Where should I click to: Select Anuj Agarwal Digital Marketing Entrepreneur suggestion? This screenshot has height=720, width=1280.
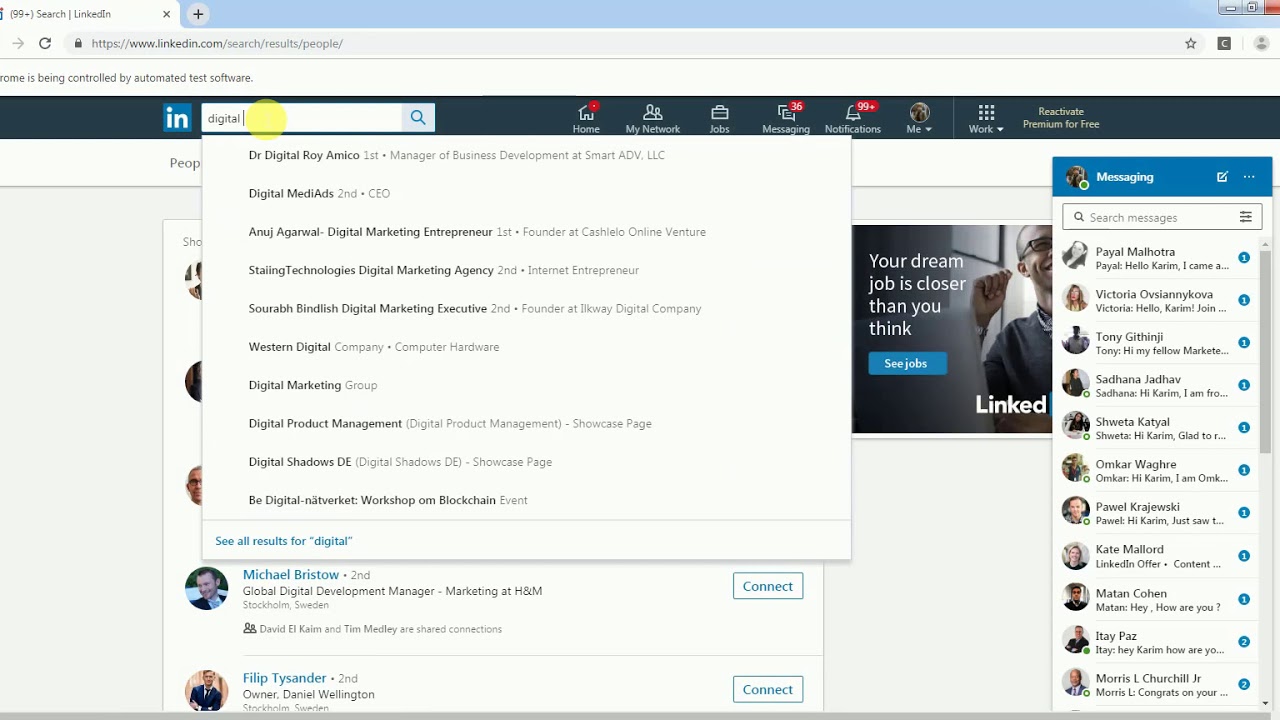526,232
